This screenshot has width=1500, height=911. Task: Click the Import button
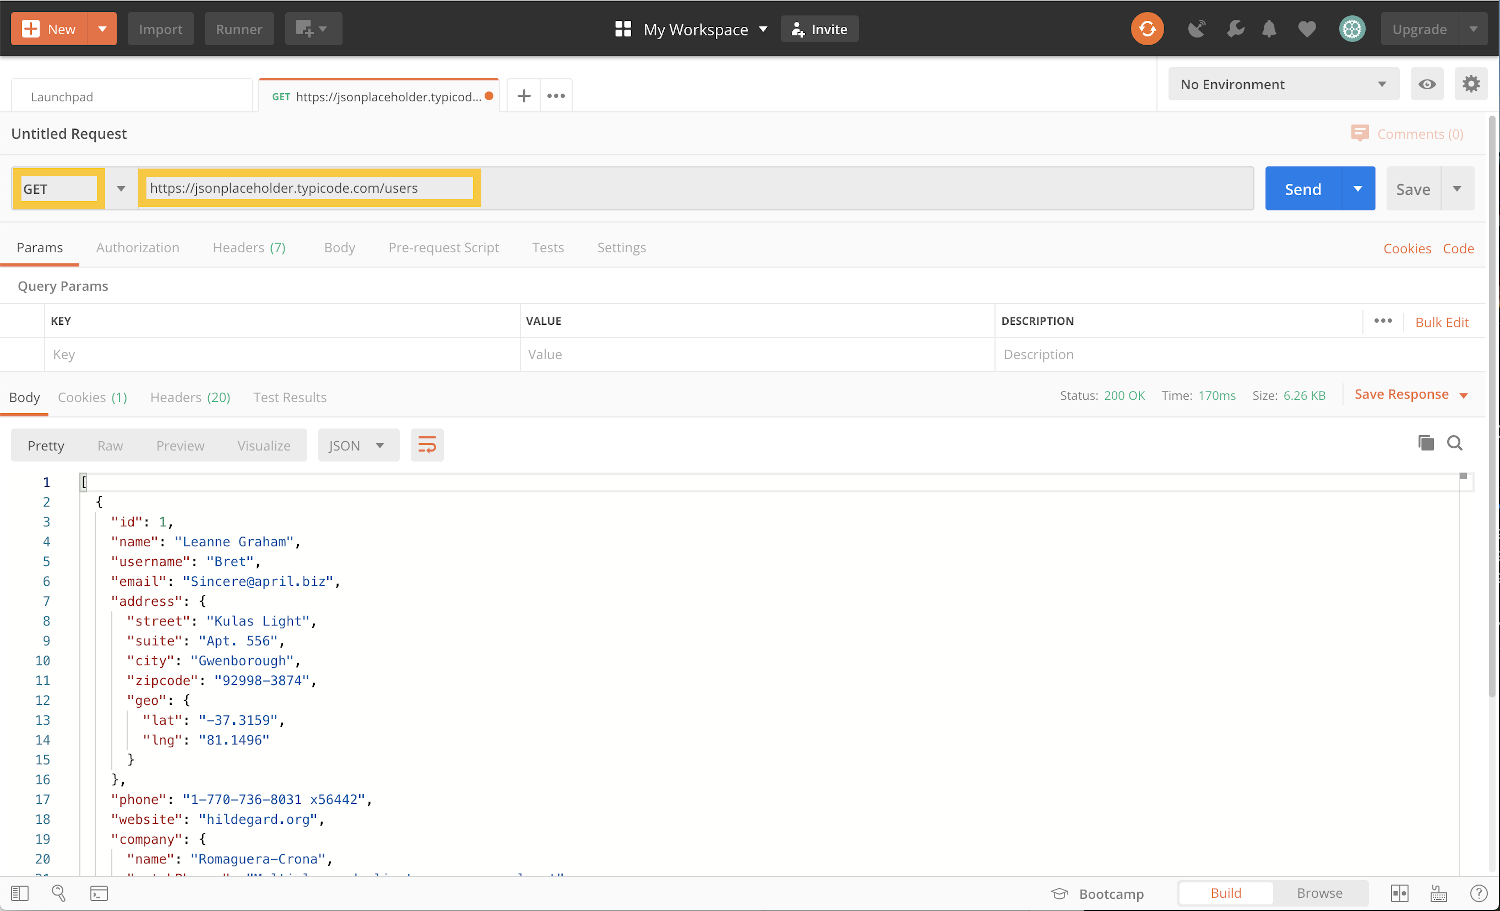(161, 29)
